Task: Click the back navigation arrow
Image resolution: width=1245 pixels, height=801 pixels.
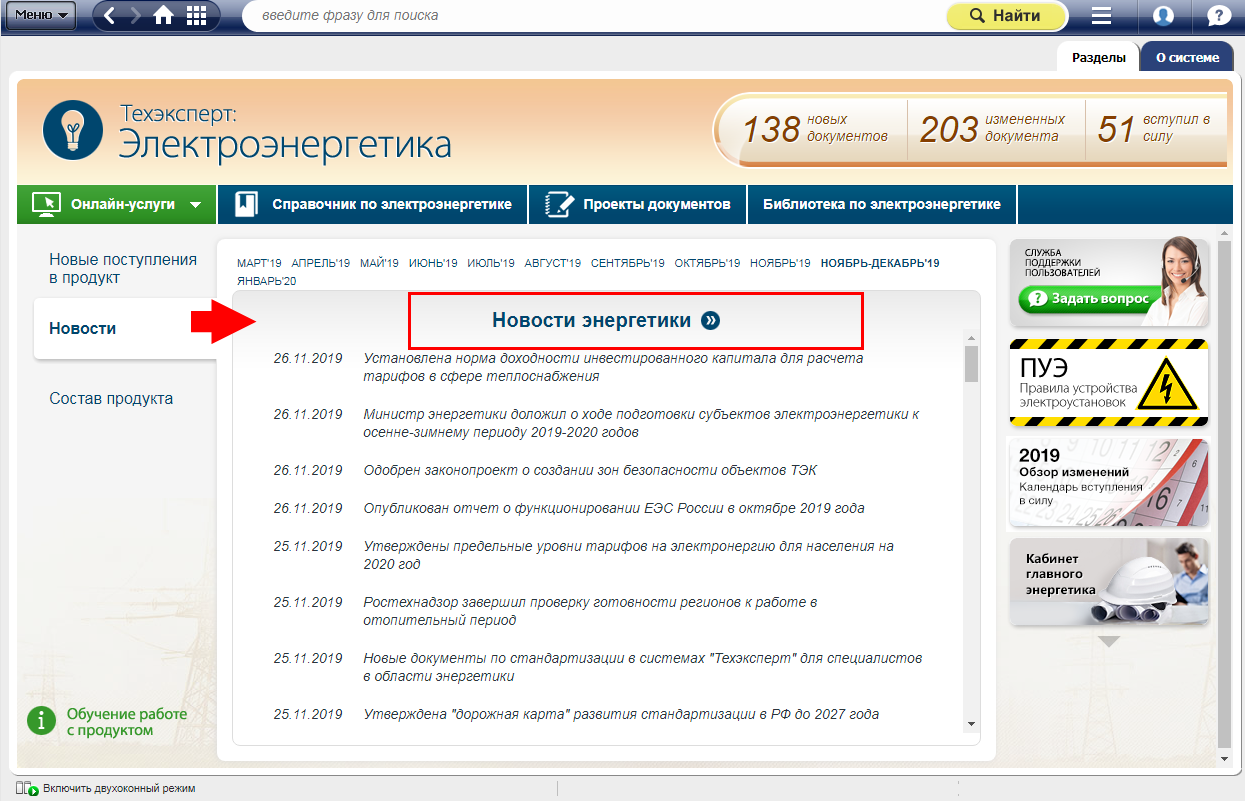Action: [x=110, y=16]
